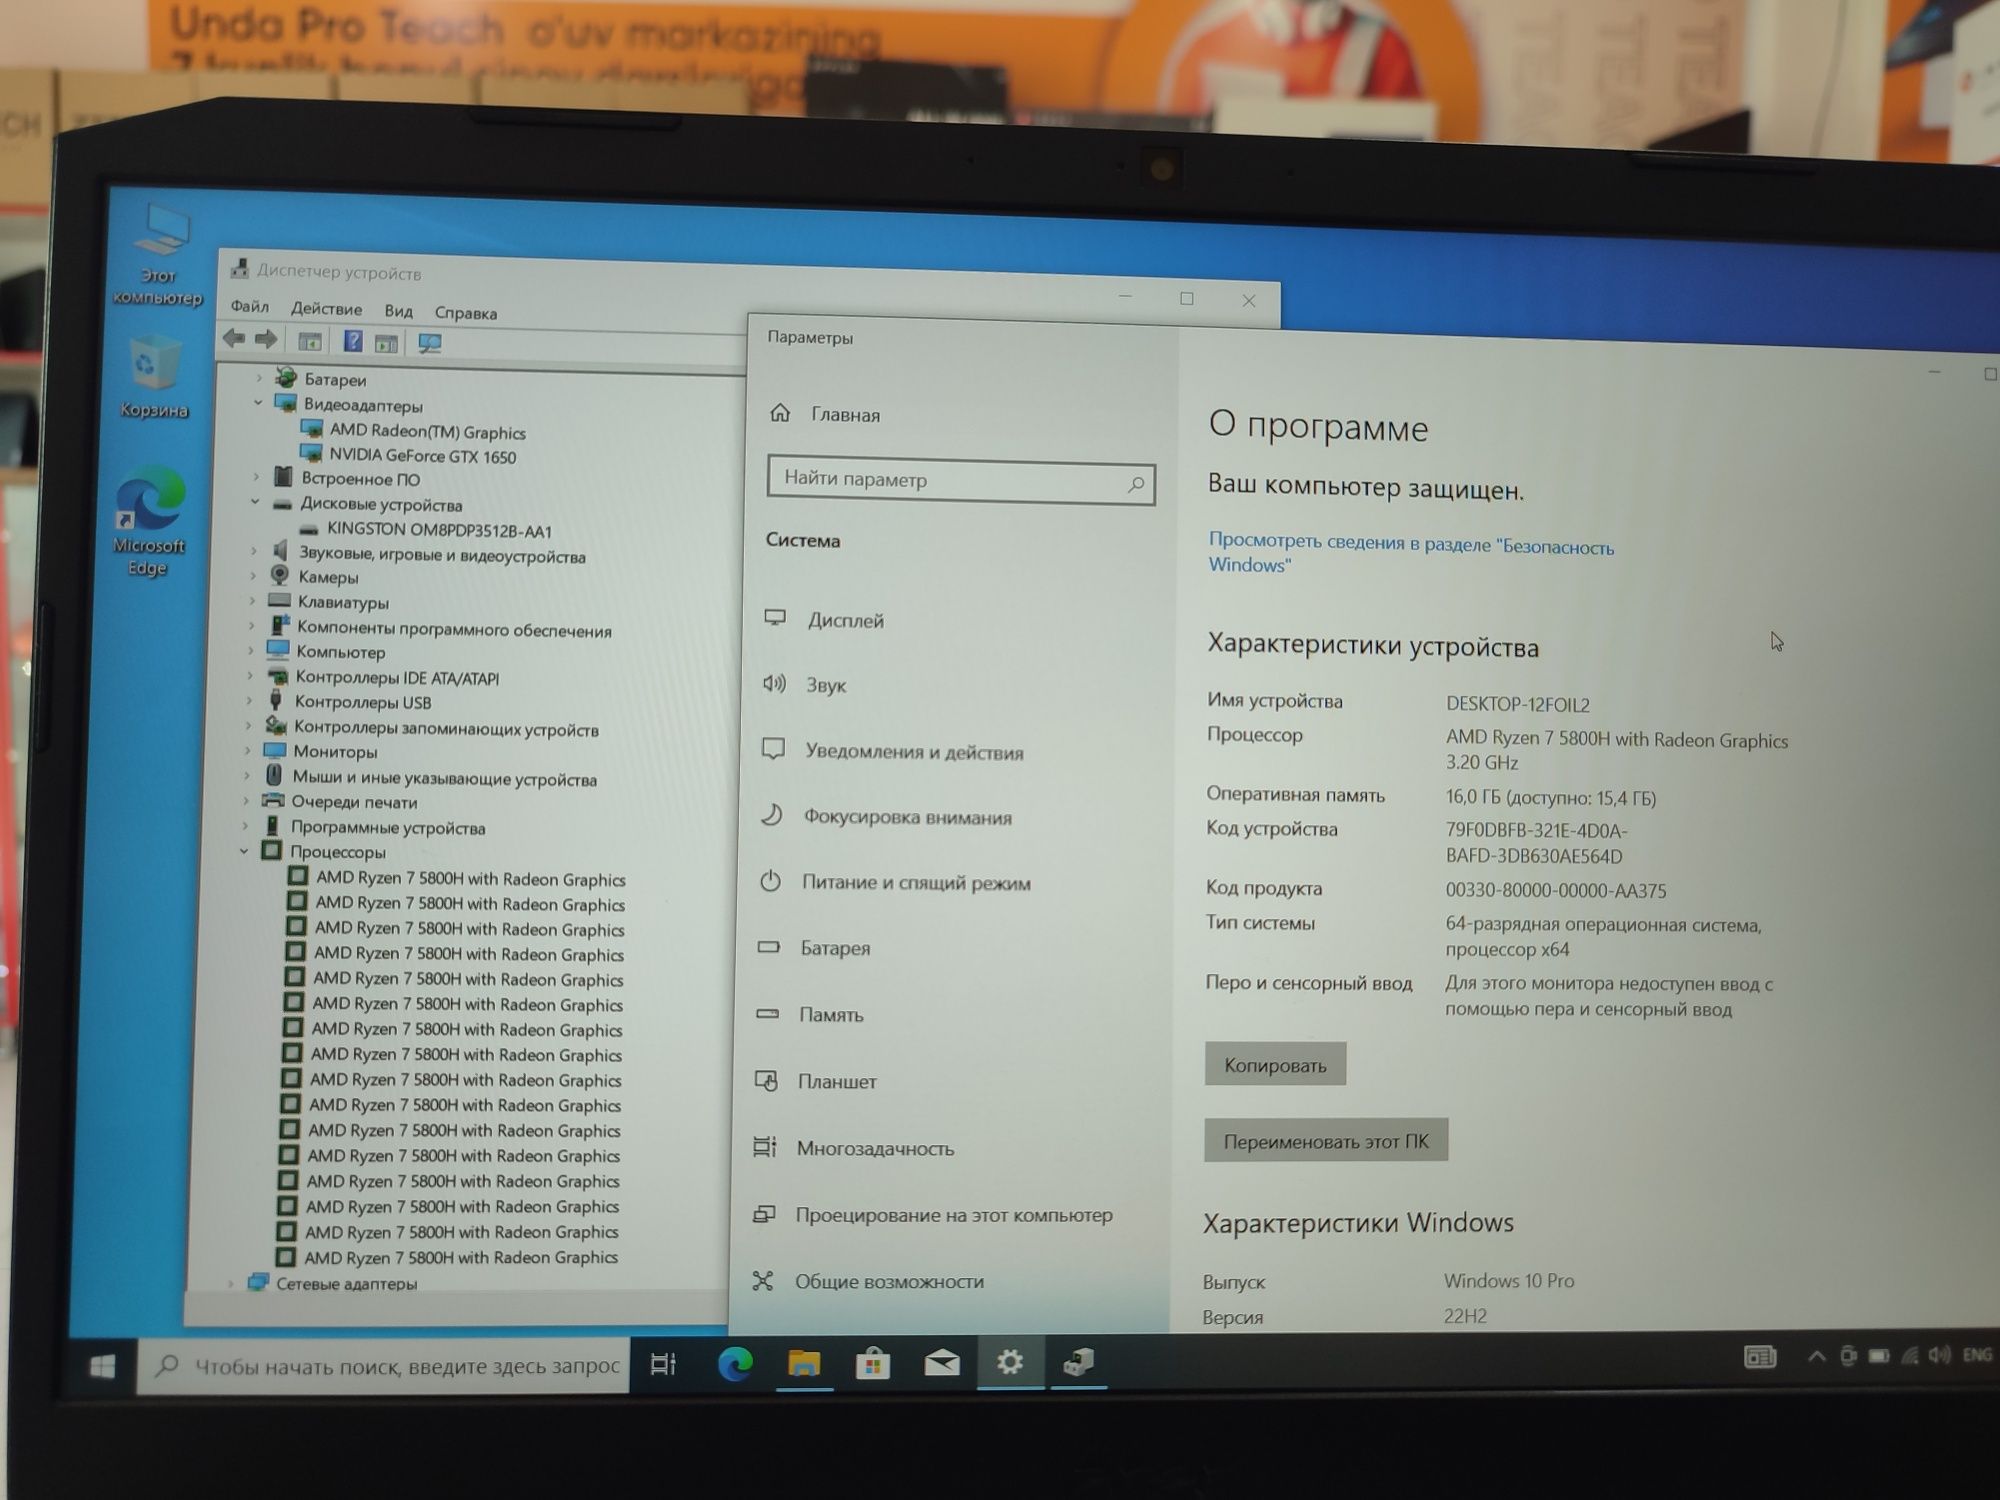
Task: Open Дисплей settings section
Action: tap(825, 619)
